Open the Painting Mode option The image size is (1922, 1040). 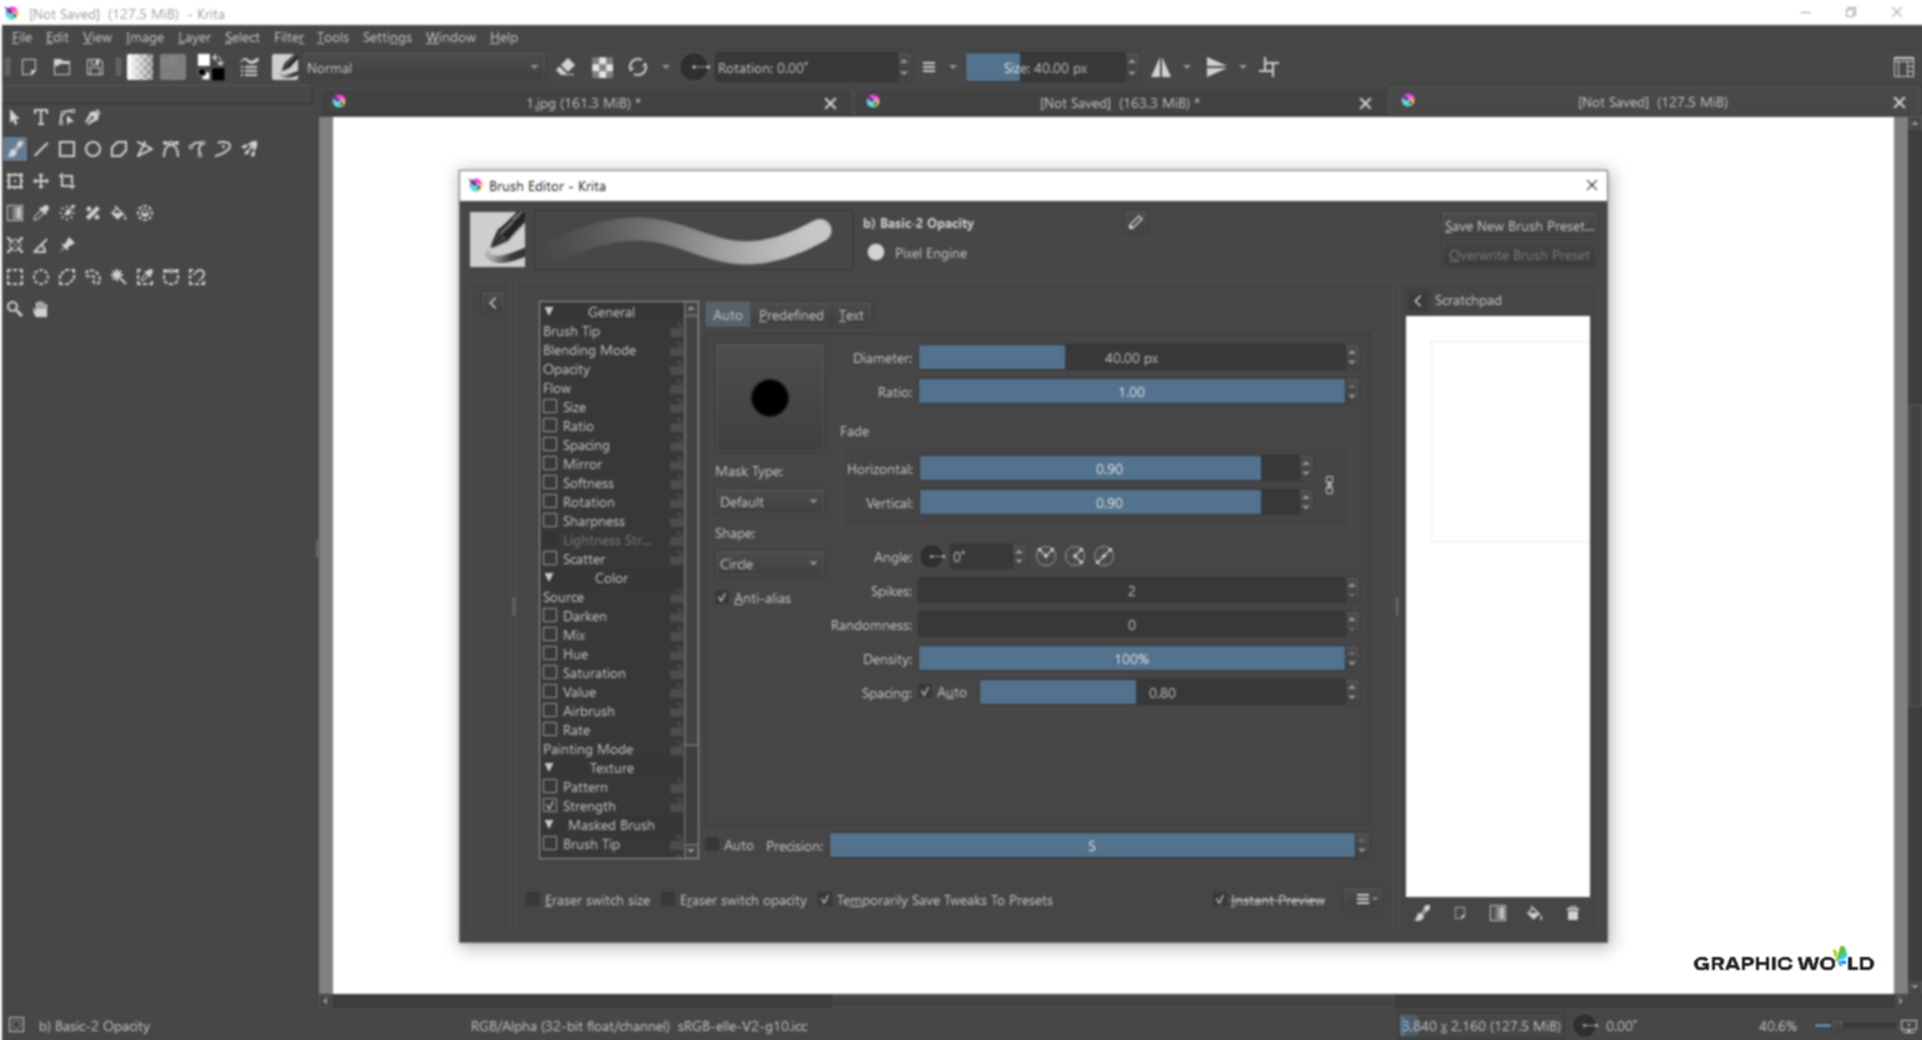coord(588,749)
